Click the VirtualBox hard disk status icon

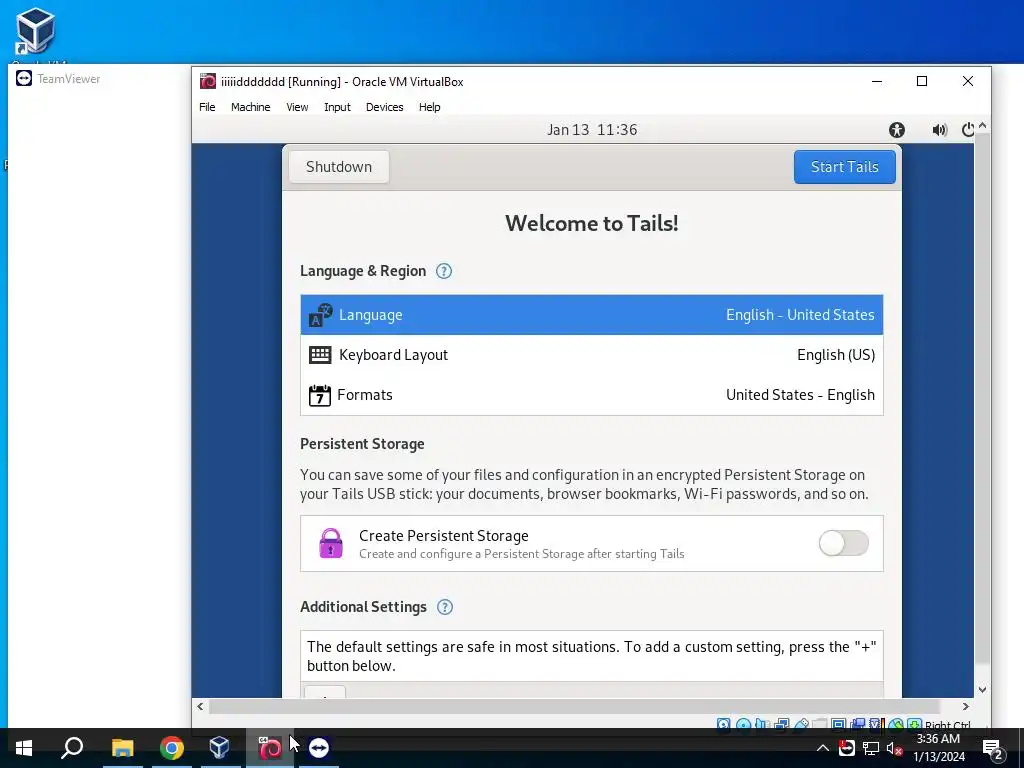pos(724,724)
